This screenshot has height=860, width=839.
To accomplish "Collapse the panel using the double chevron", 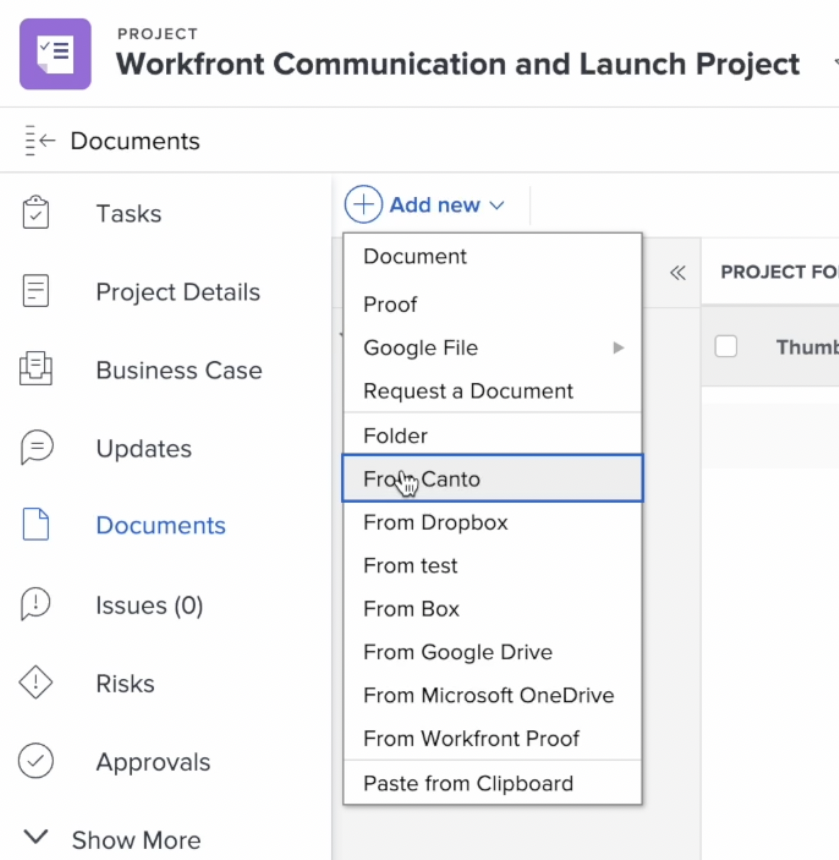I will pyautogui.click(x=677, y=272).
